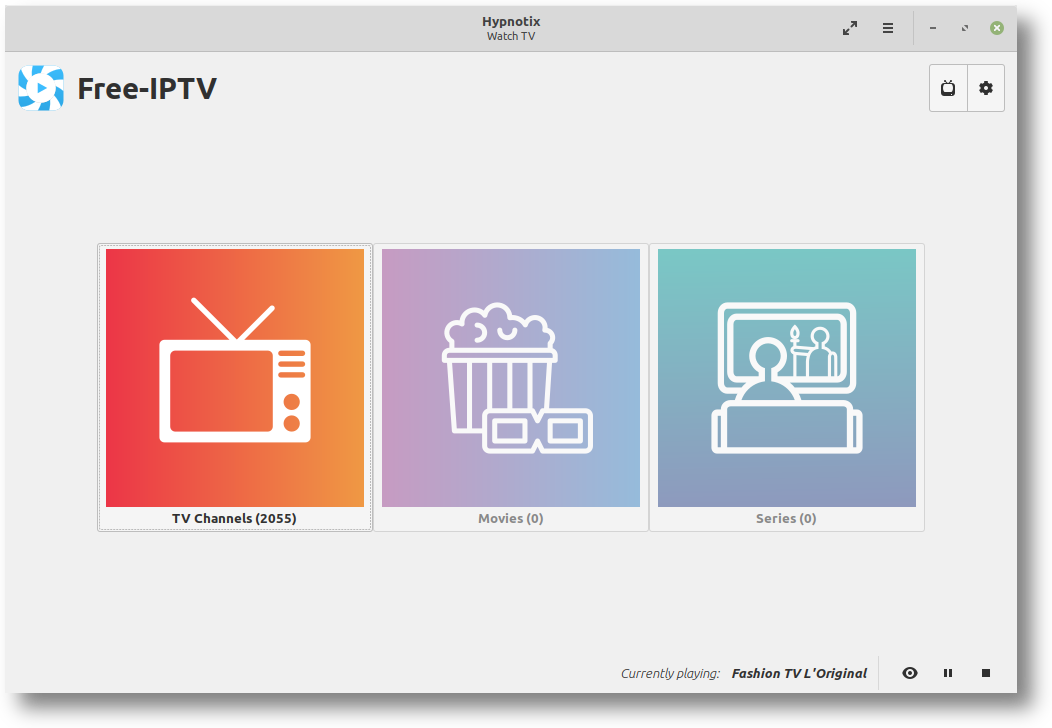The width and height of the screenshot is (1052, 728).
Task: Show the currently playing channel with eye icon
Action: (910, 673)
